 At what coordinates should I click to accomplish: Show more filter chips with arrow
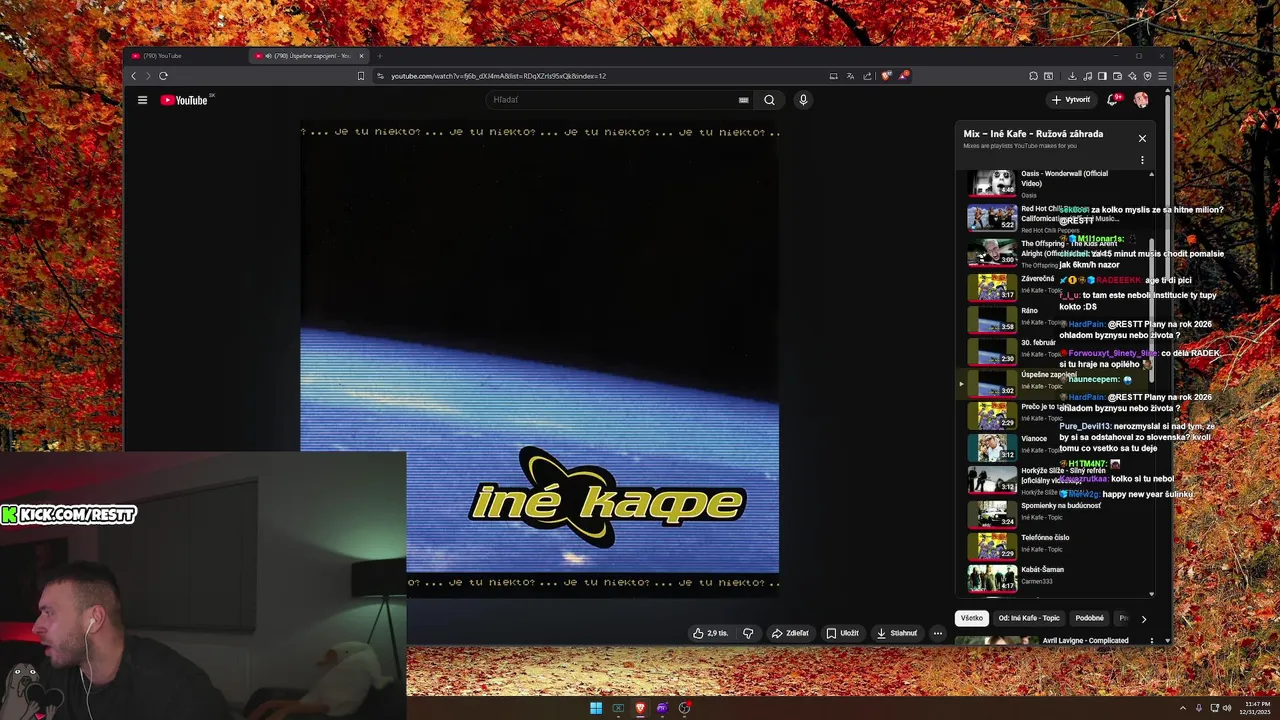1144,619
